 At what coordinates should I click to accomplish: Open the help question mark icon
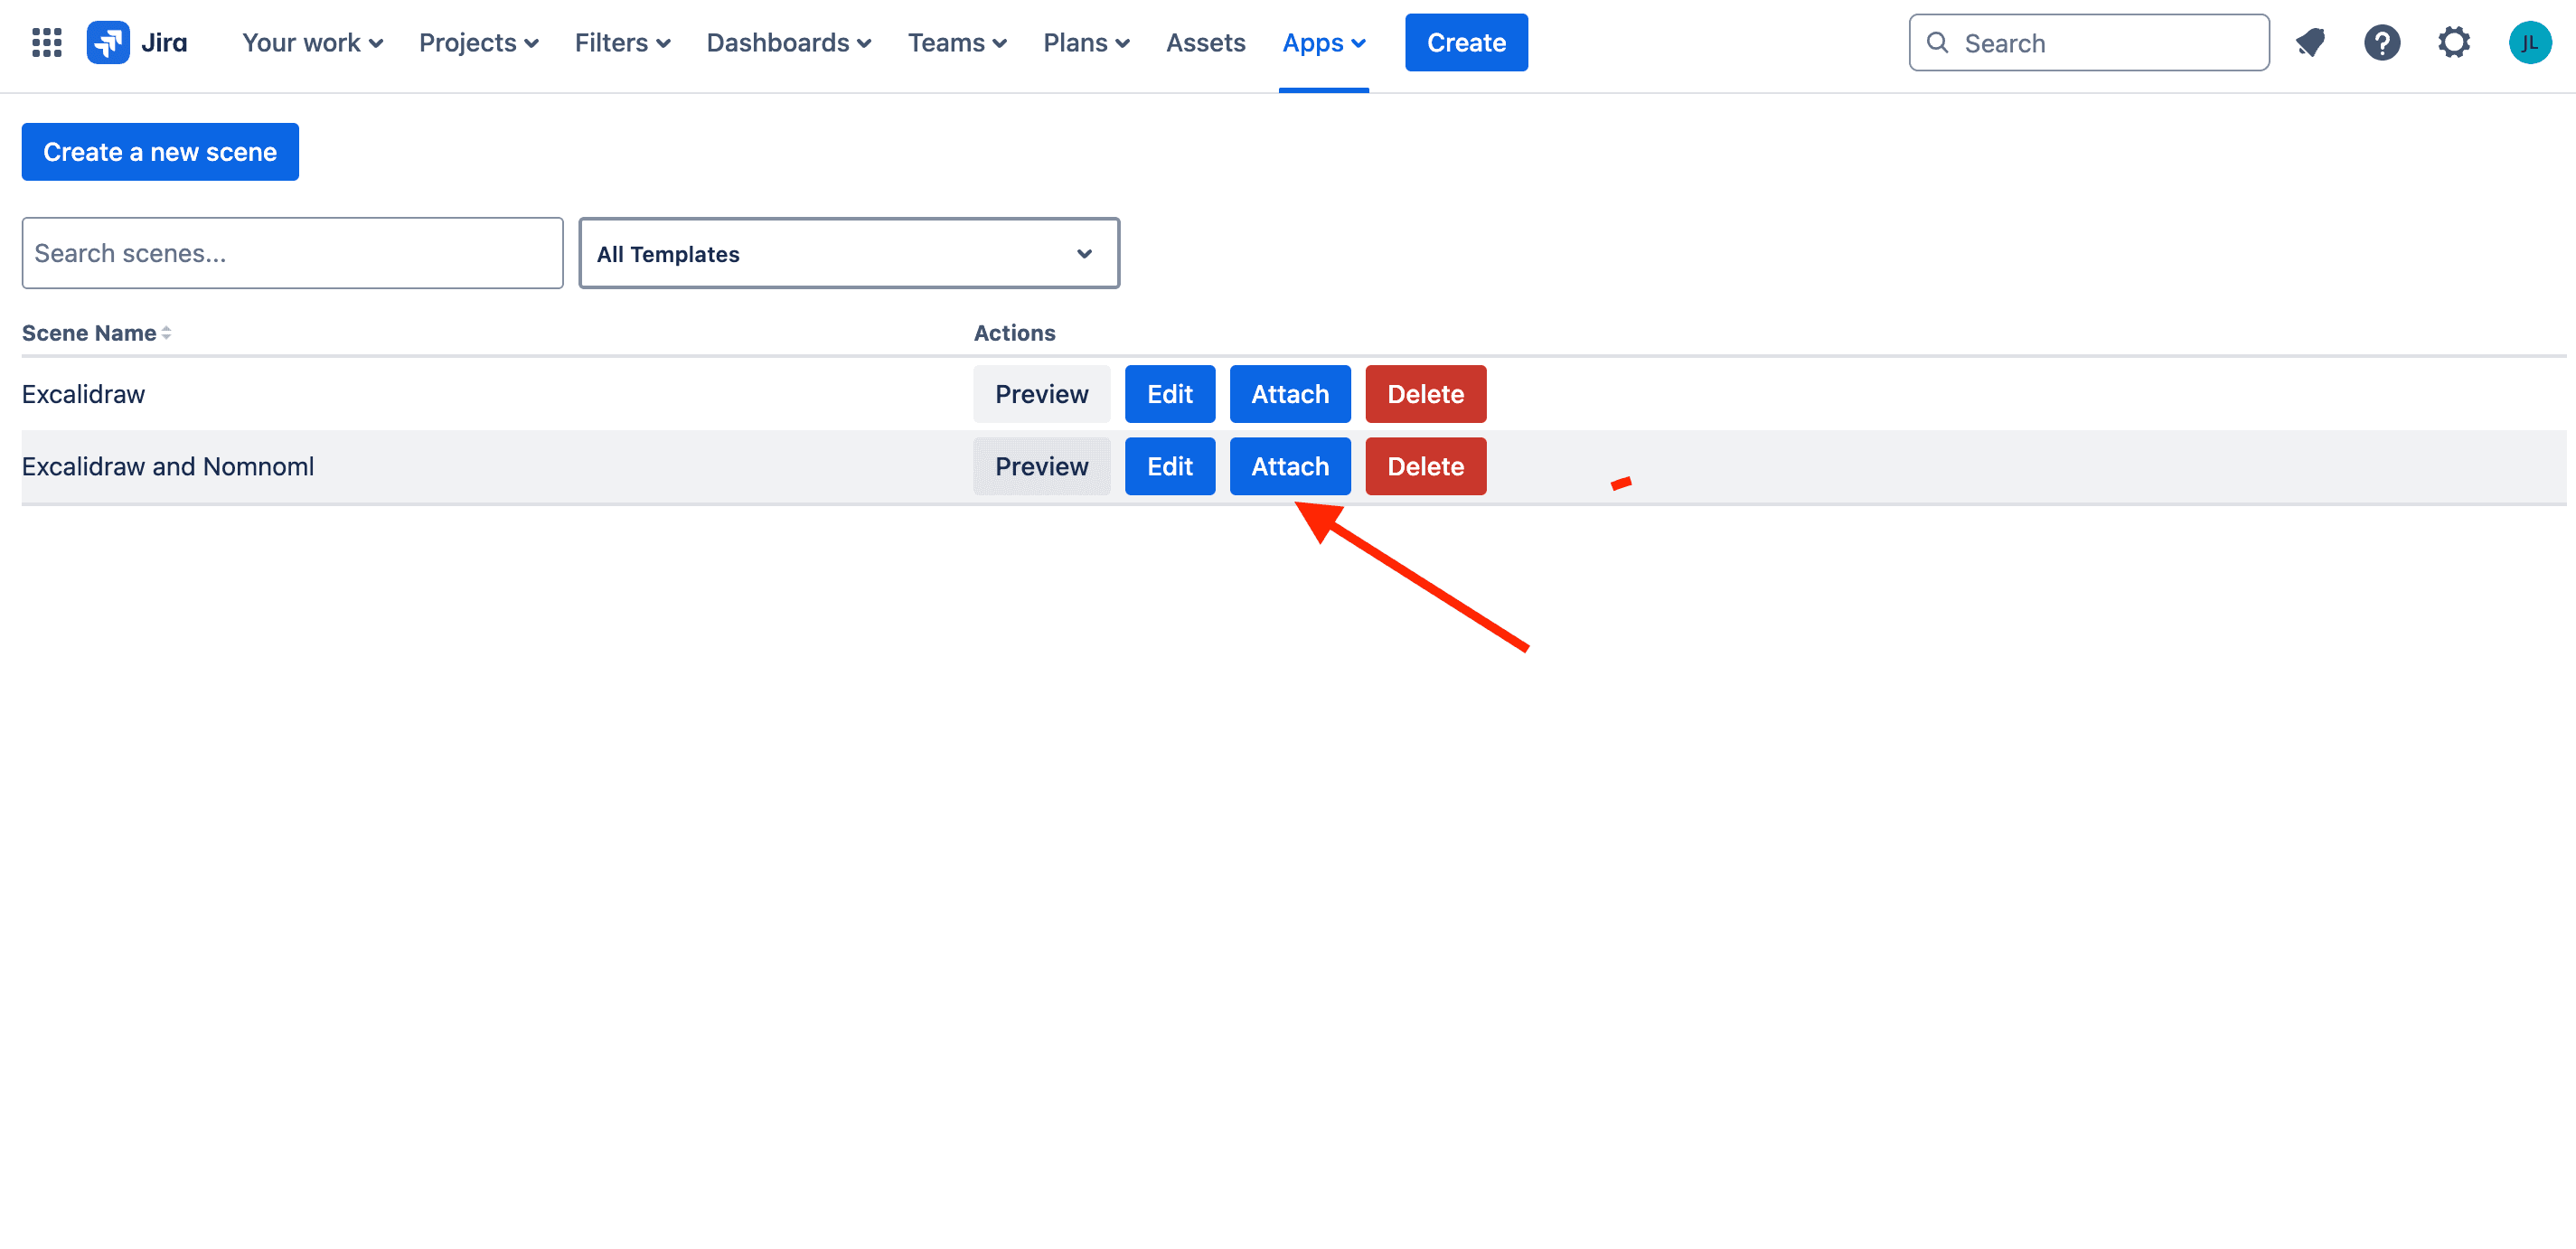[x=2382, y=43]
